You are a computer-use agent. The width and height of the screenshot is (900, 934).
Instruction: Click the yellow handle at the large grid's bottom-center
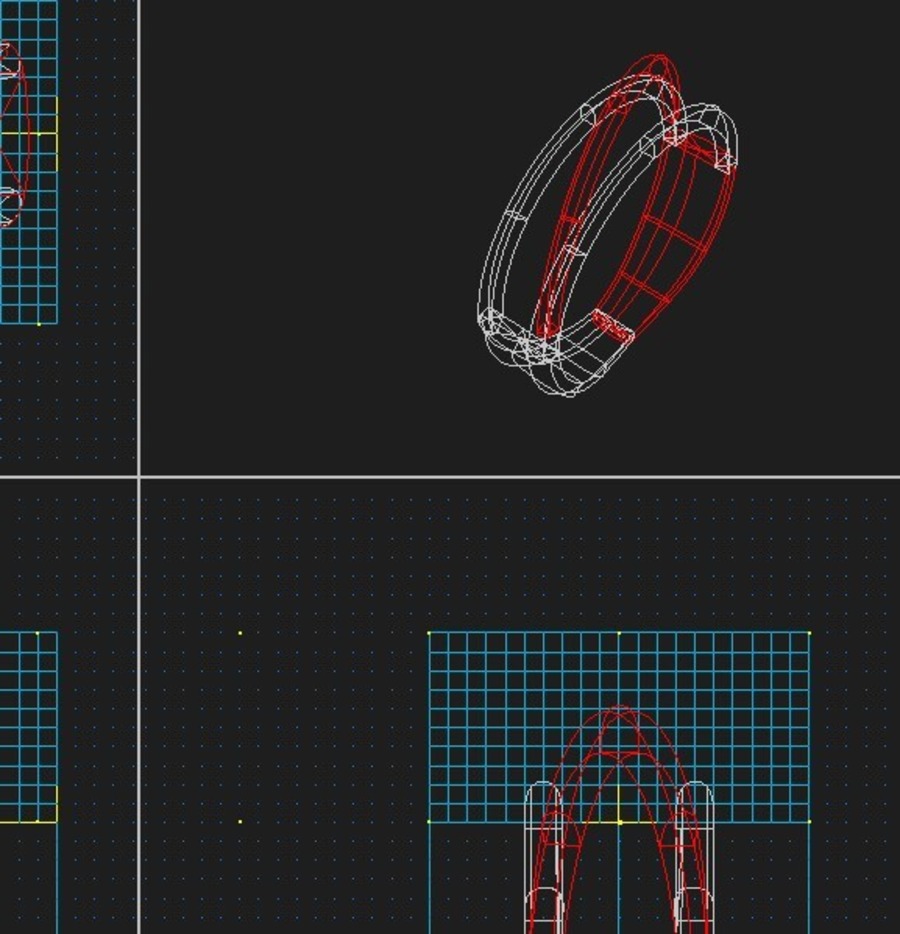click(x=619, y=822)
